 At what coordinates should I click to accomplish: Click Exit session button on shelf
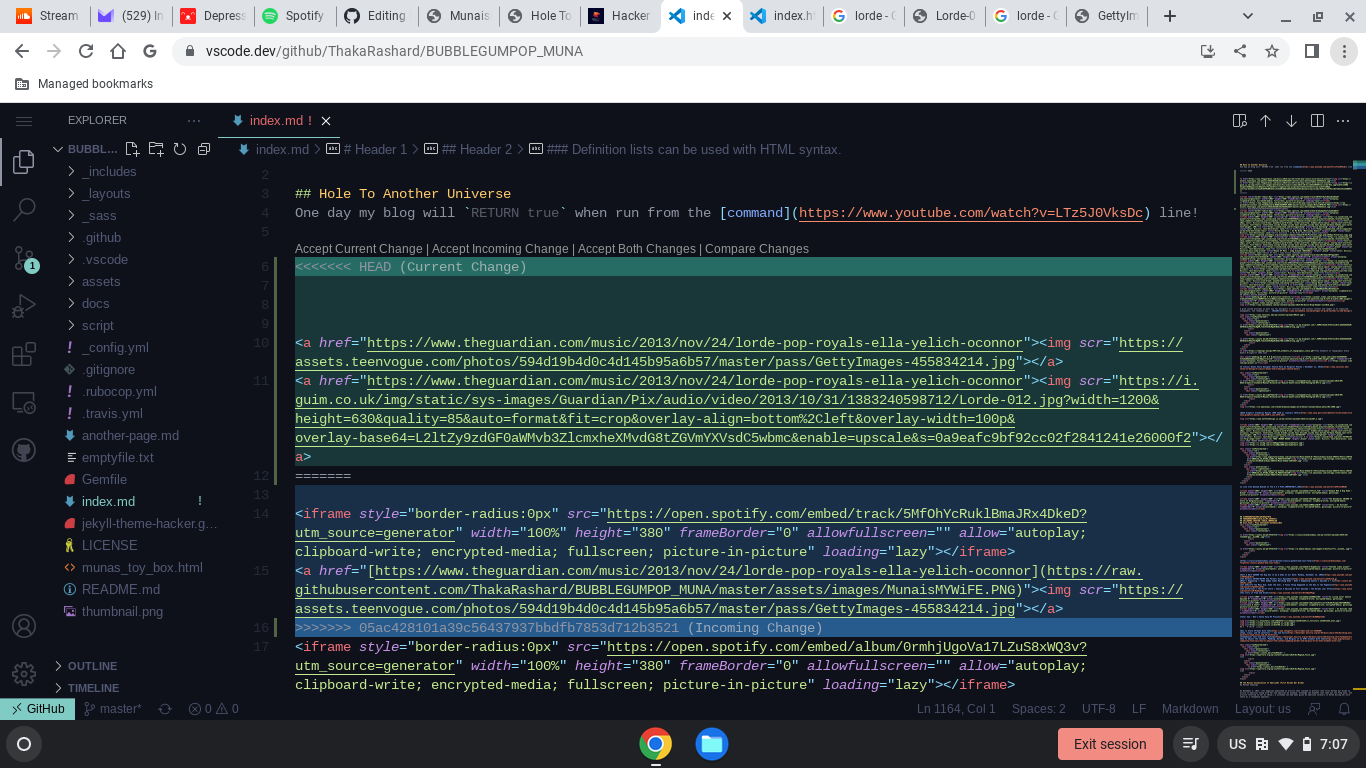[x=1110, y=744]
